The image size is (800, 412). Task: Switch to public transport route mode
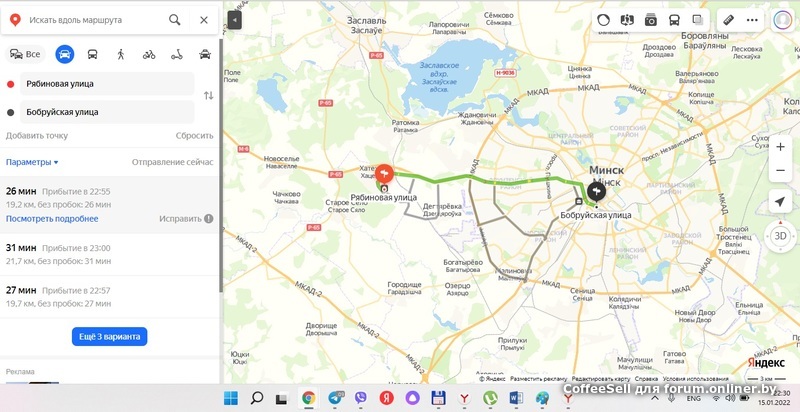coord(92,54)
